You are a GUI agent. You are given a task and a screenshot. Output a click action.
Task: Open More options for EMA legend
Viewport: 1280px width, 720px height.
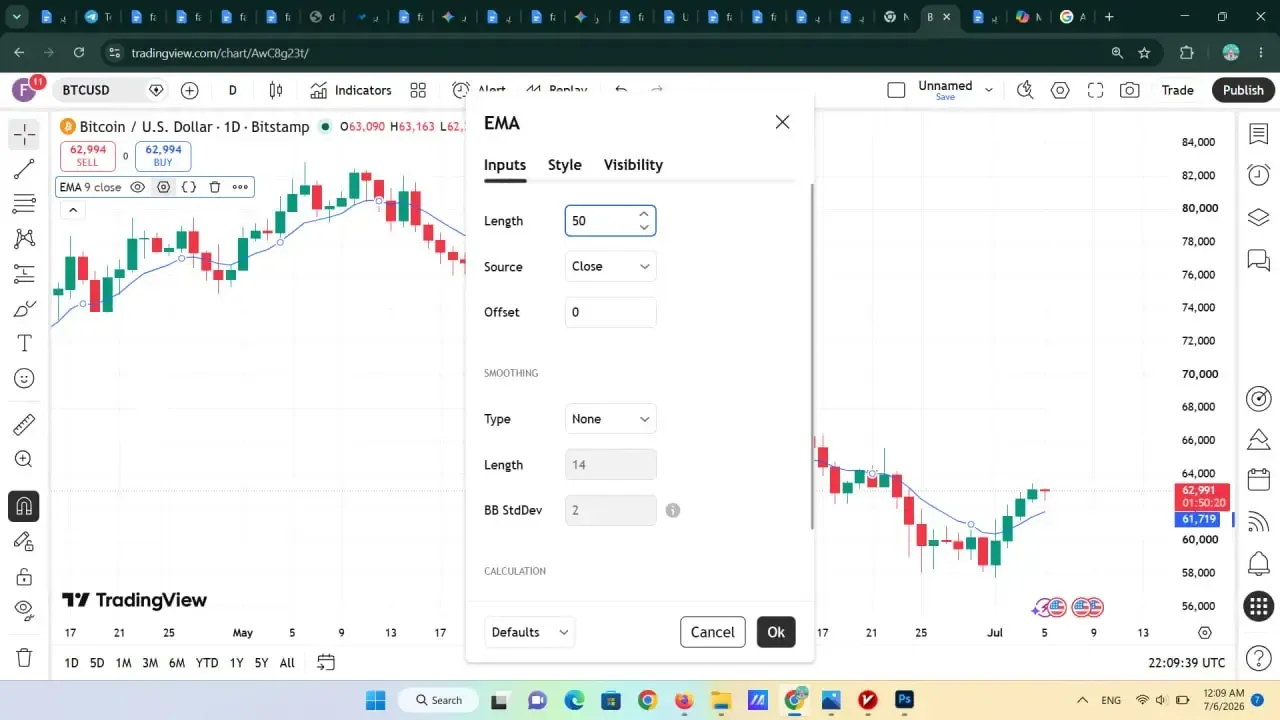click(x=240, y=187)
